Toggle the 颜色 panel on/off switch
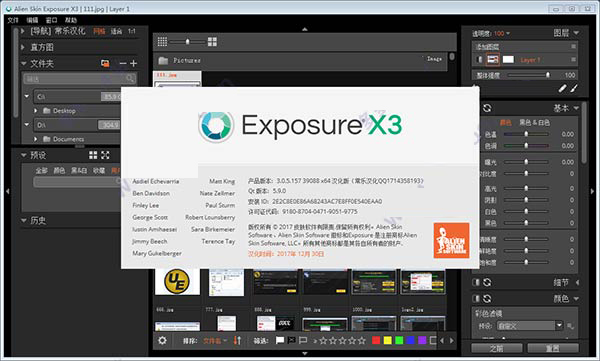Viewport: 600px width, 361px height. (476, 299)
